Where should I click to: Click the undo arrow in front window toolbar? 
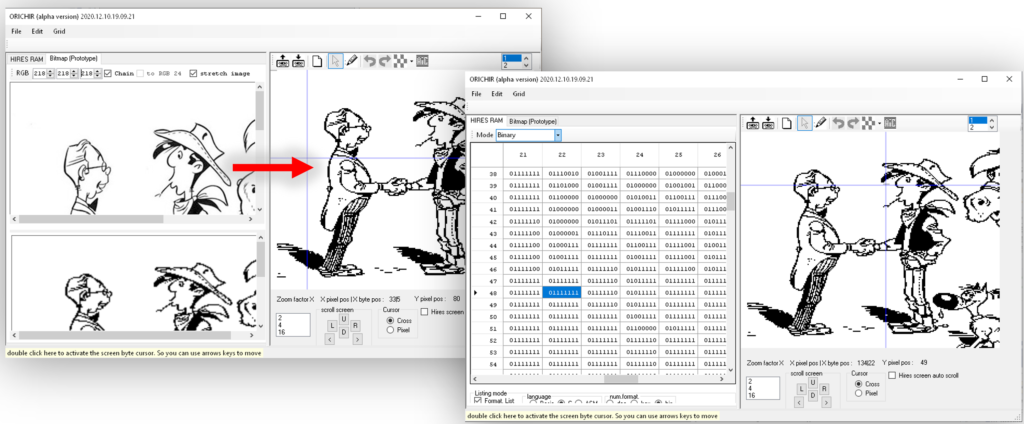pos(838,122)
